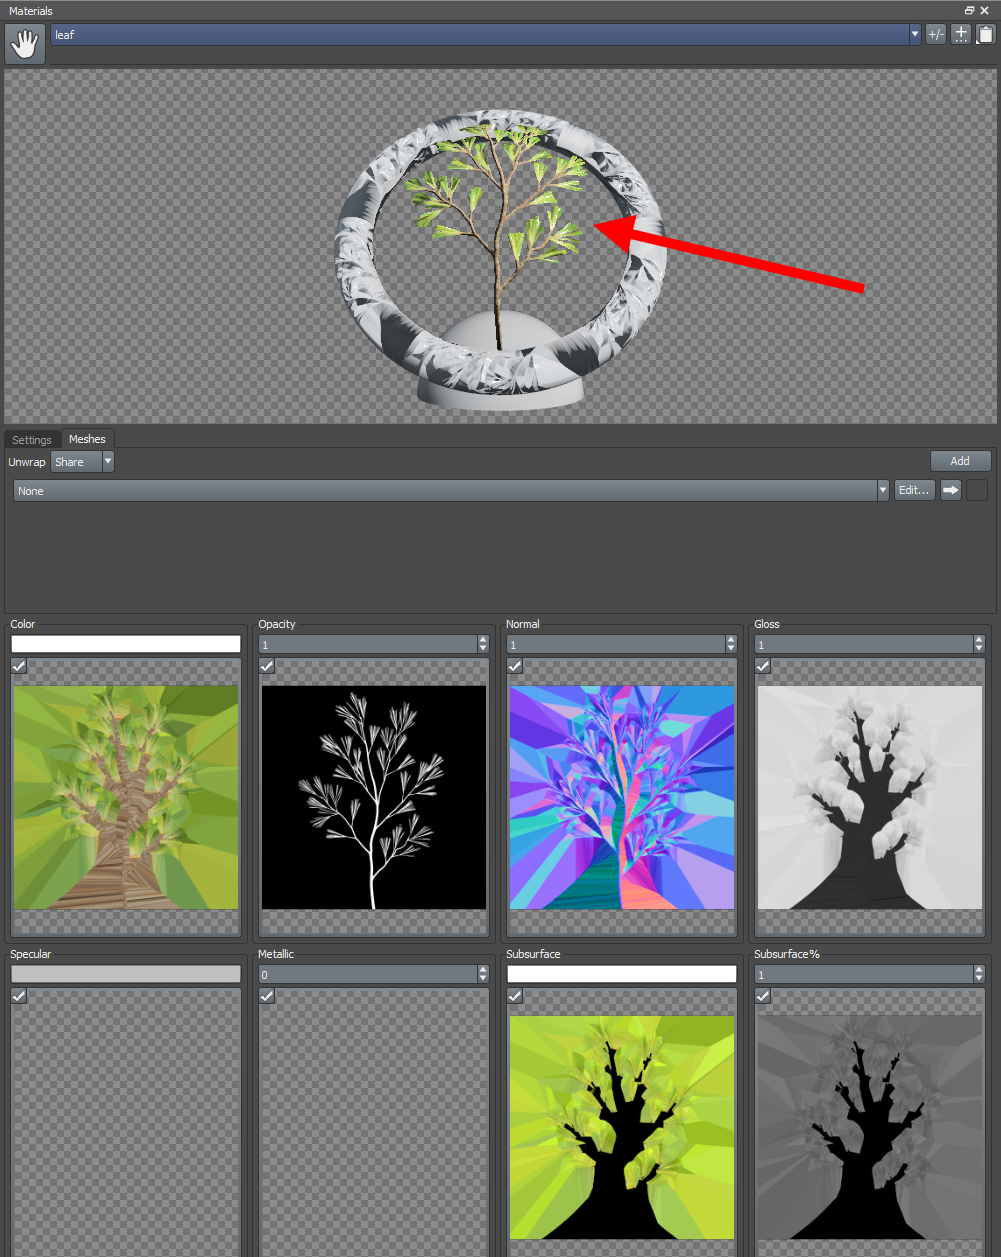Click the Metallic value stepper arrows
Viewport: 1001px width, 1257px height.
(x=483, y=974)
